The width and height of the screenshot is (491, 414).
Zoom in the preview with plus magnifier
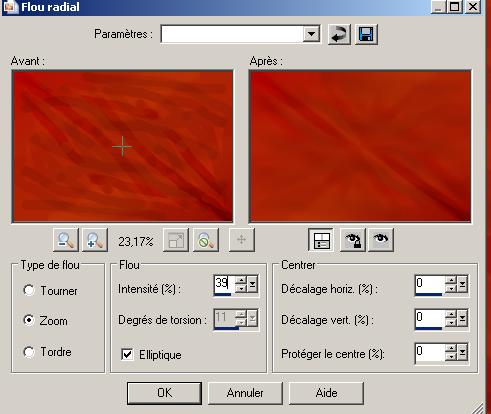tap(95, 240)
